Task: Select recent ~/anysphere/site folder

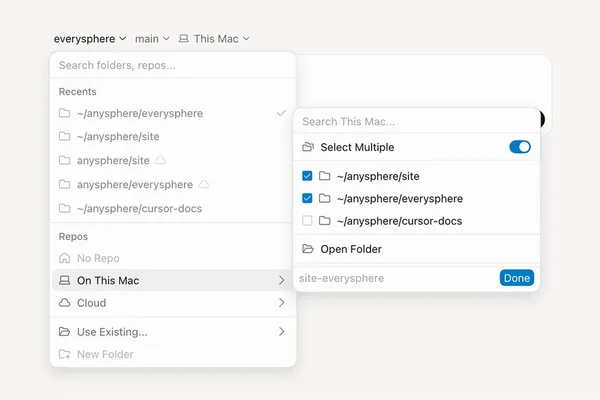Action: click(x=173, y=137)
